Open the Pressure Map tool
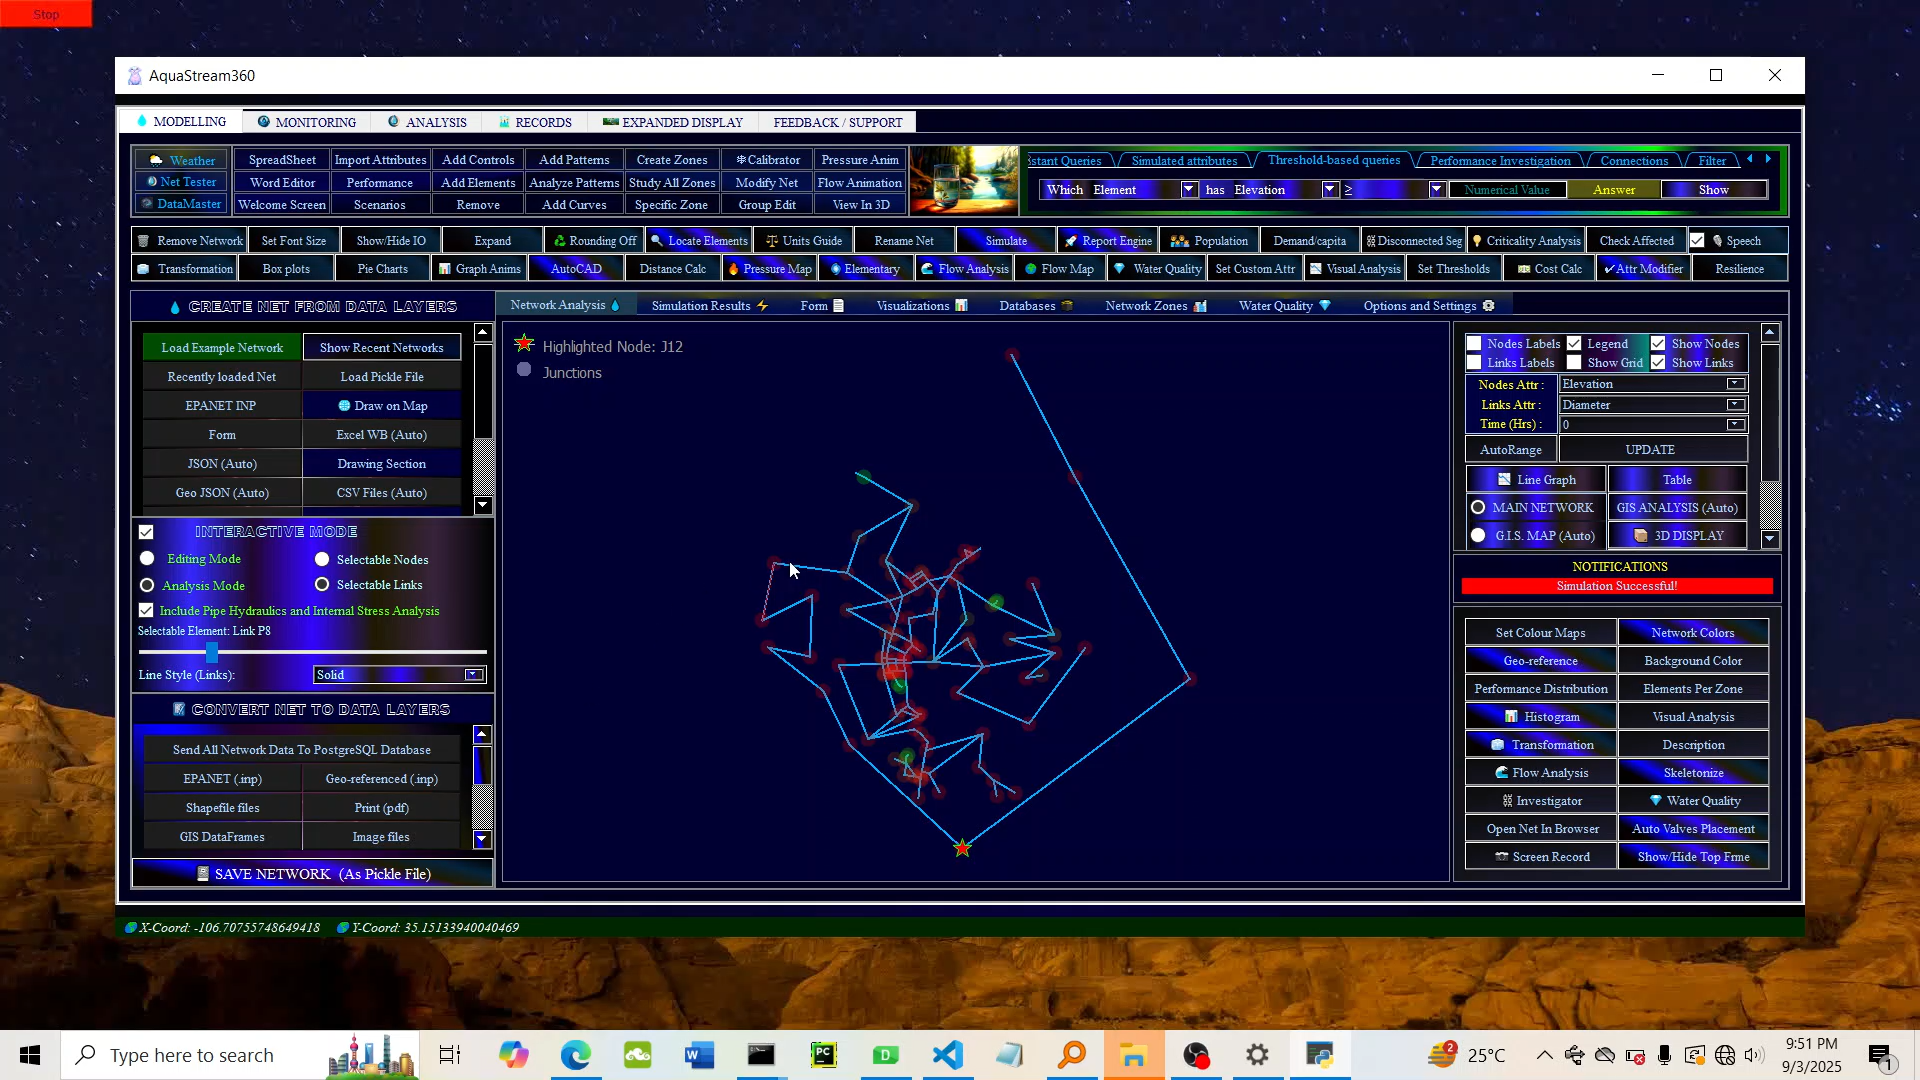The image size is (1920, 1080). click(x=769, y=268)
